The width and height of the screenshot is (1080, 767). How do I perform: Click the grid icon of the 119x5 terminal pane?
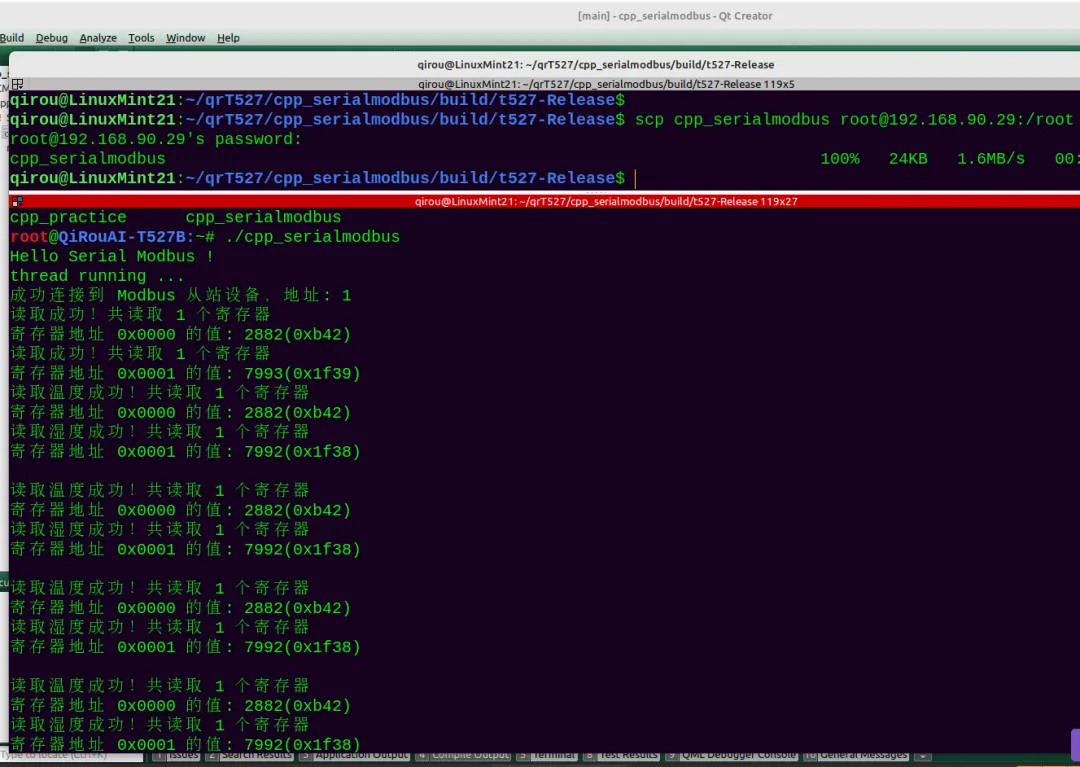coord(17,84)
